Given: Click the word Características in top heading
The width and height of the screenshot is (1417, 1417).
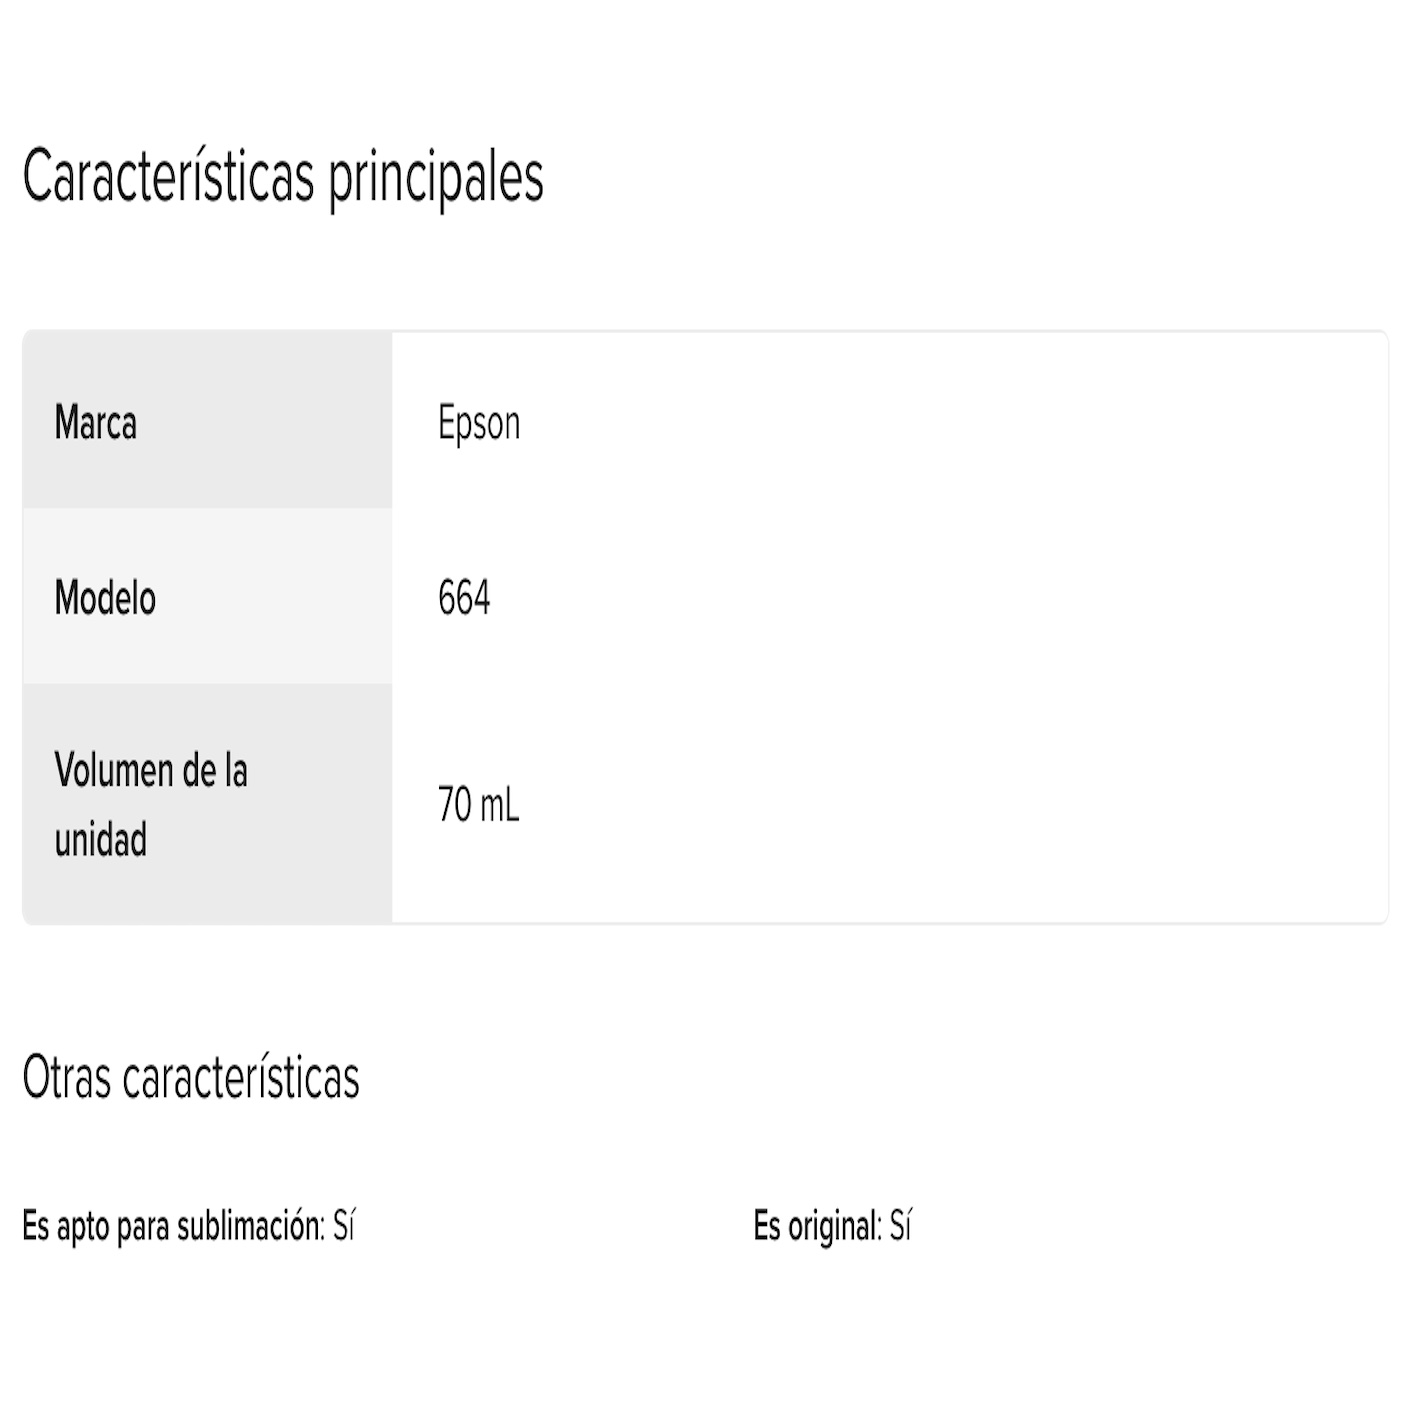Looking at the screenshot, I should (169, 176).
